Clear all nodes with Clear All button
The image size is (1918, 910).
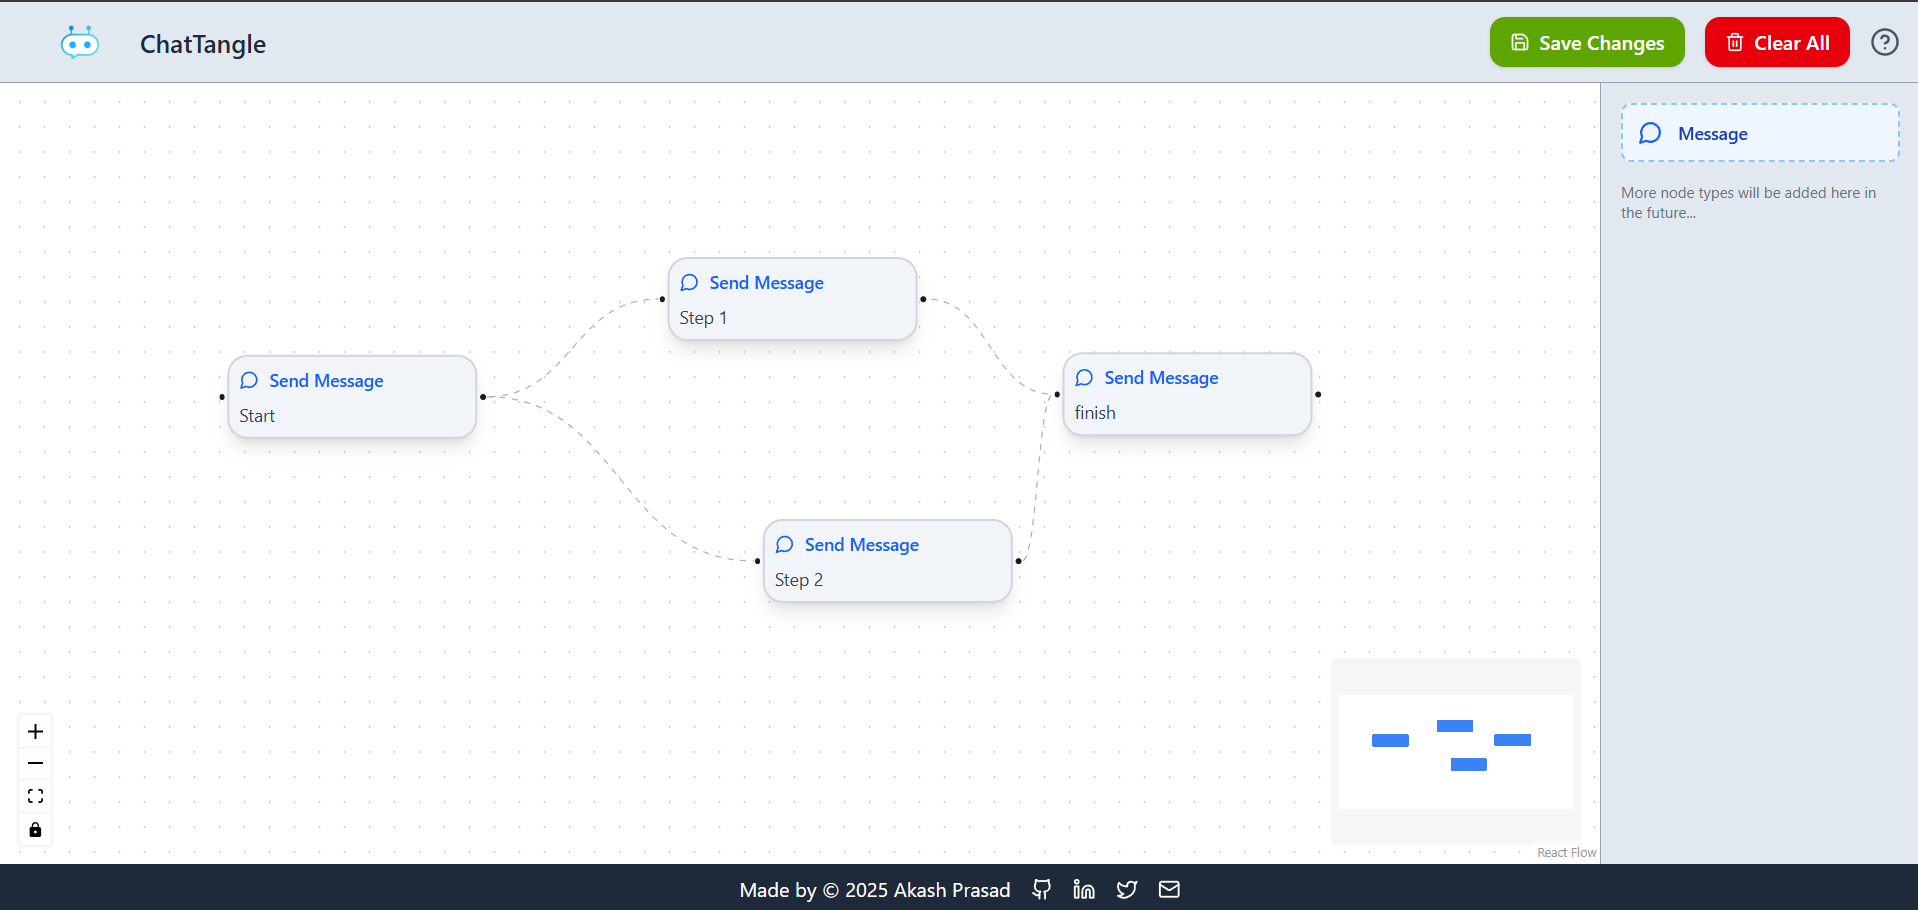1777,42
